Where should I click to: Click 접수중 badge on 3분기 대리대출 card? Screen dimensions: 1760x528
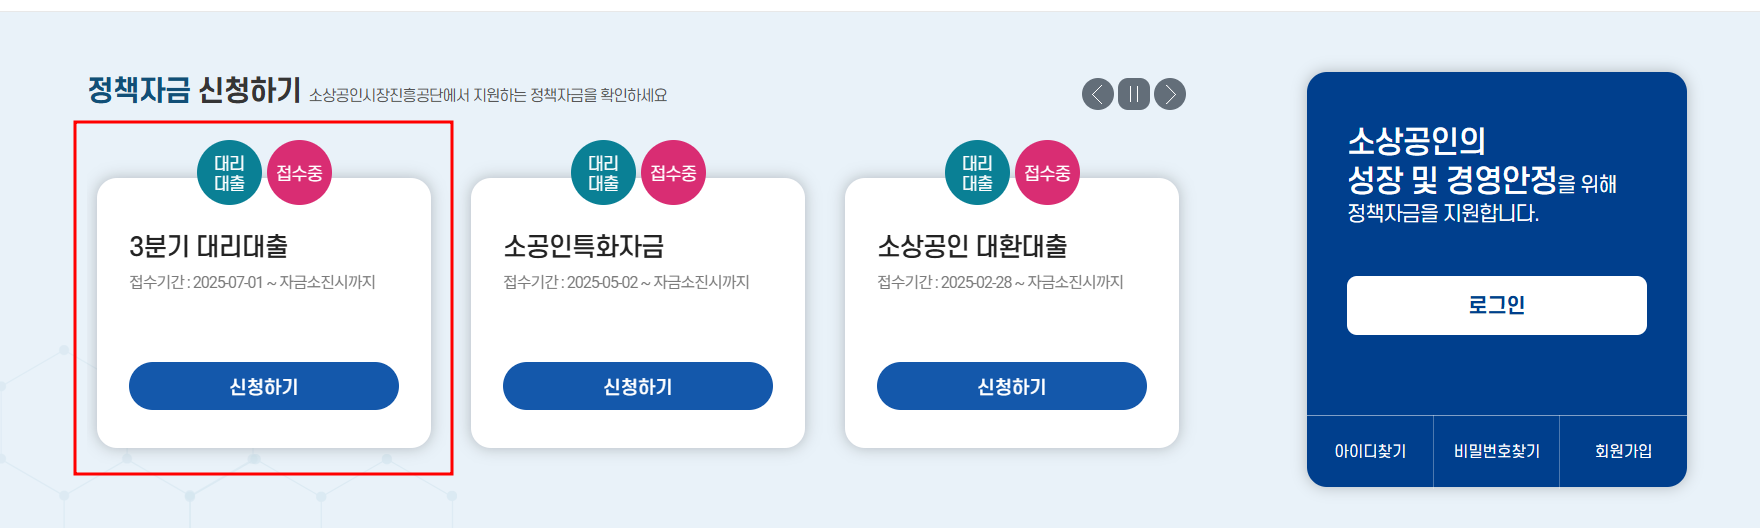pyautogui.click(x=299, y=173)
